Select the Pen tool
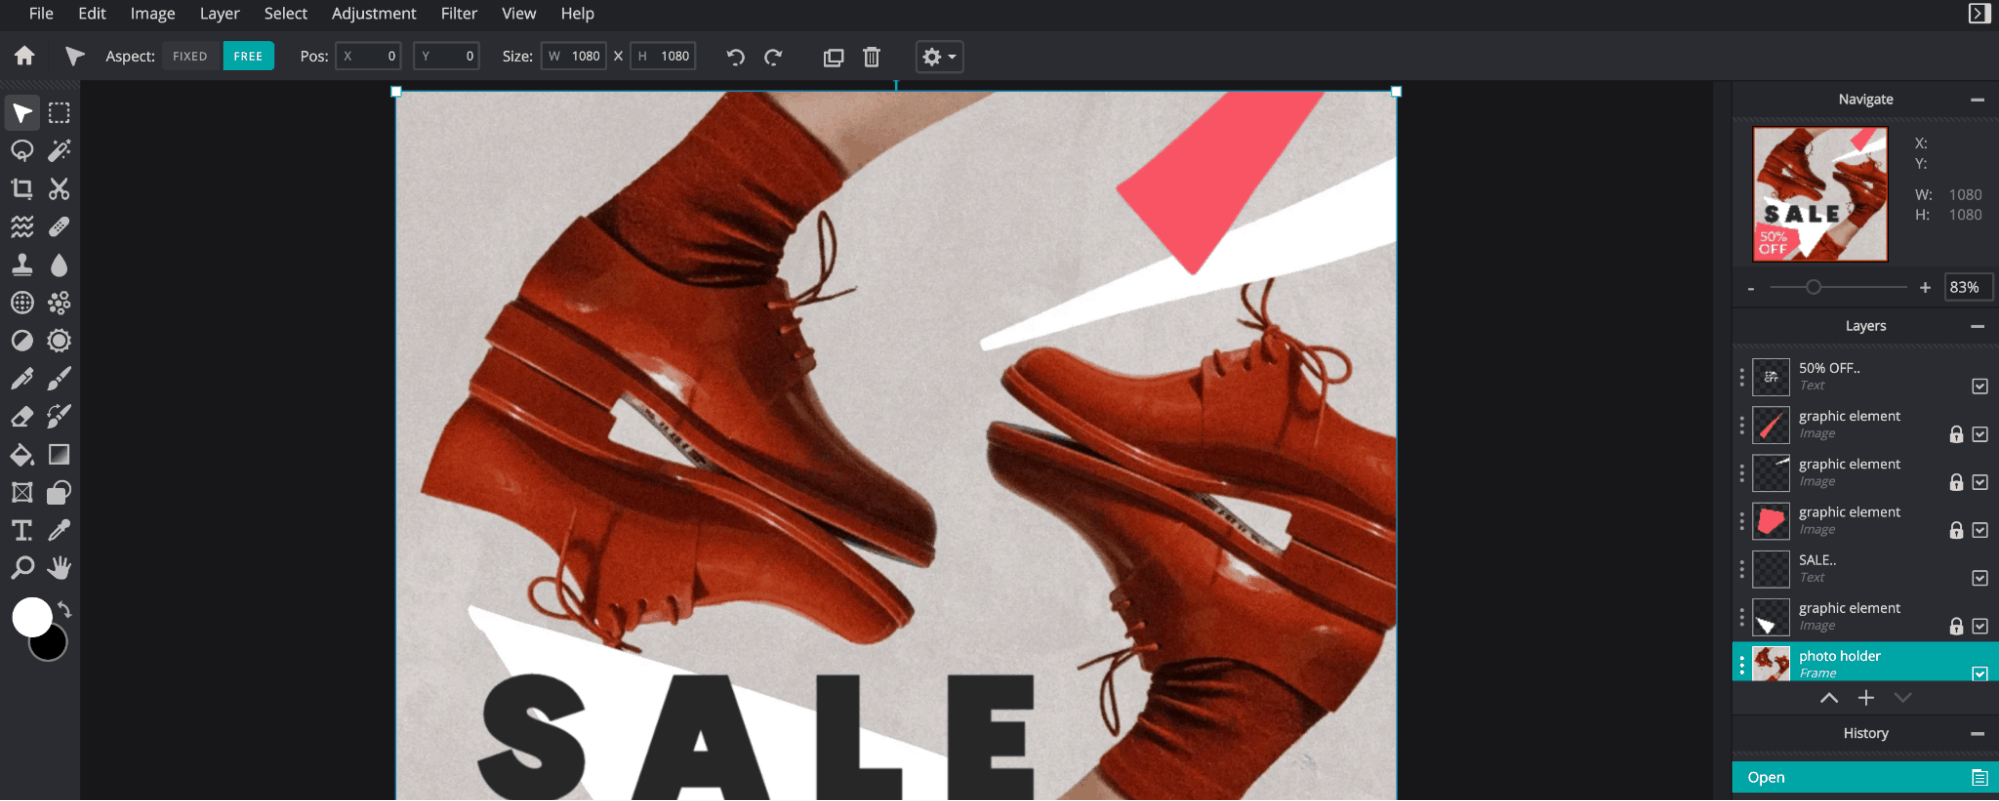 pyautogui.click(x=22, y=379)
